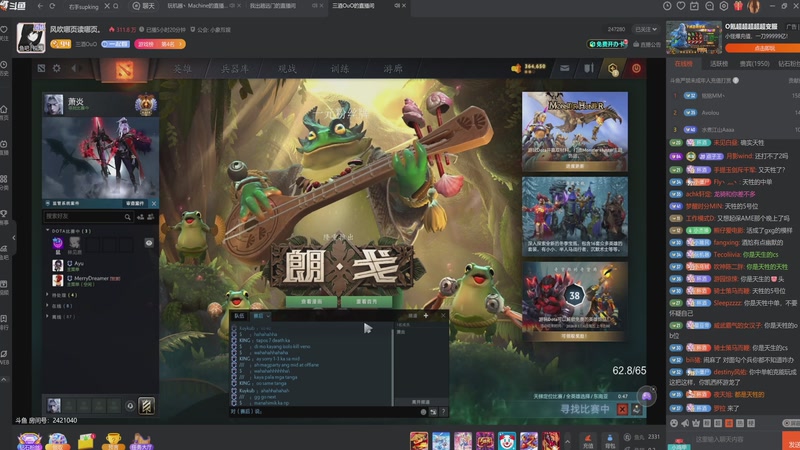Open the Monster Hunter news thumbnail
This screenshot has width=800, height=450.
tap(574, 132)
